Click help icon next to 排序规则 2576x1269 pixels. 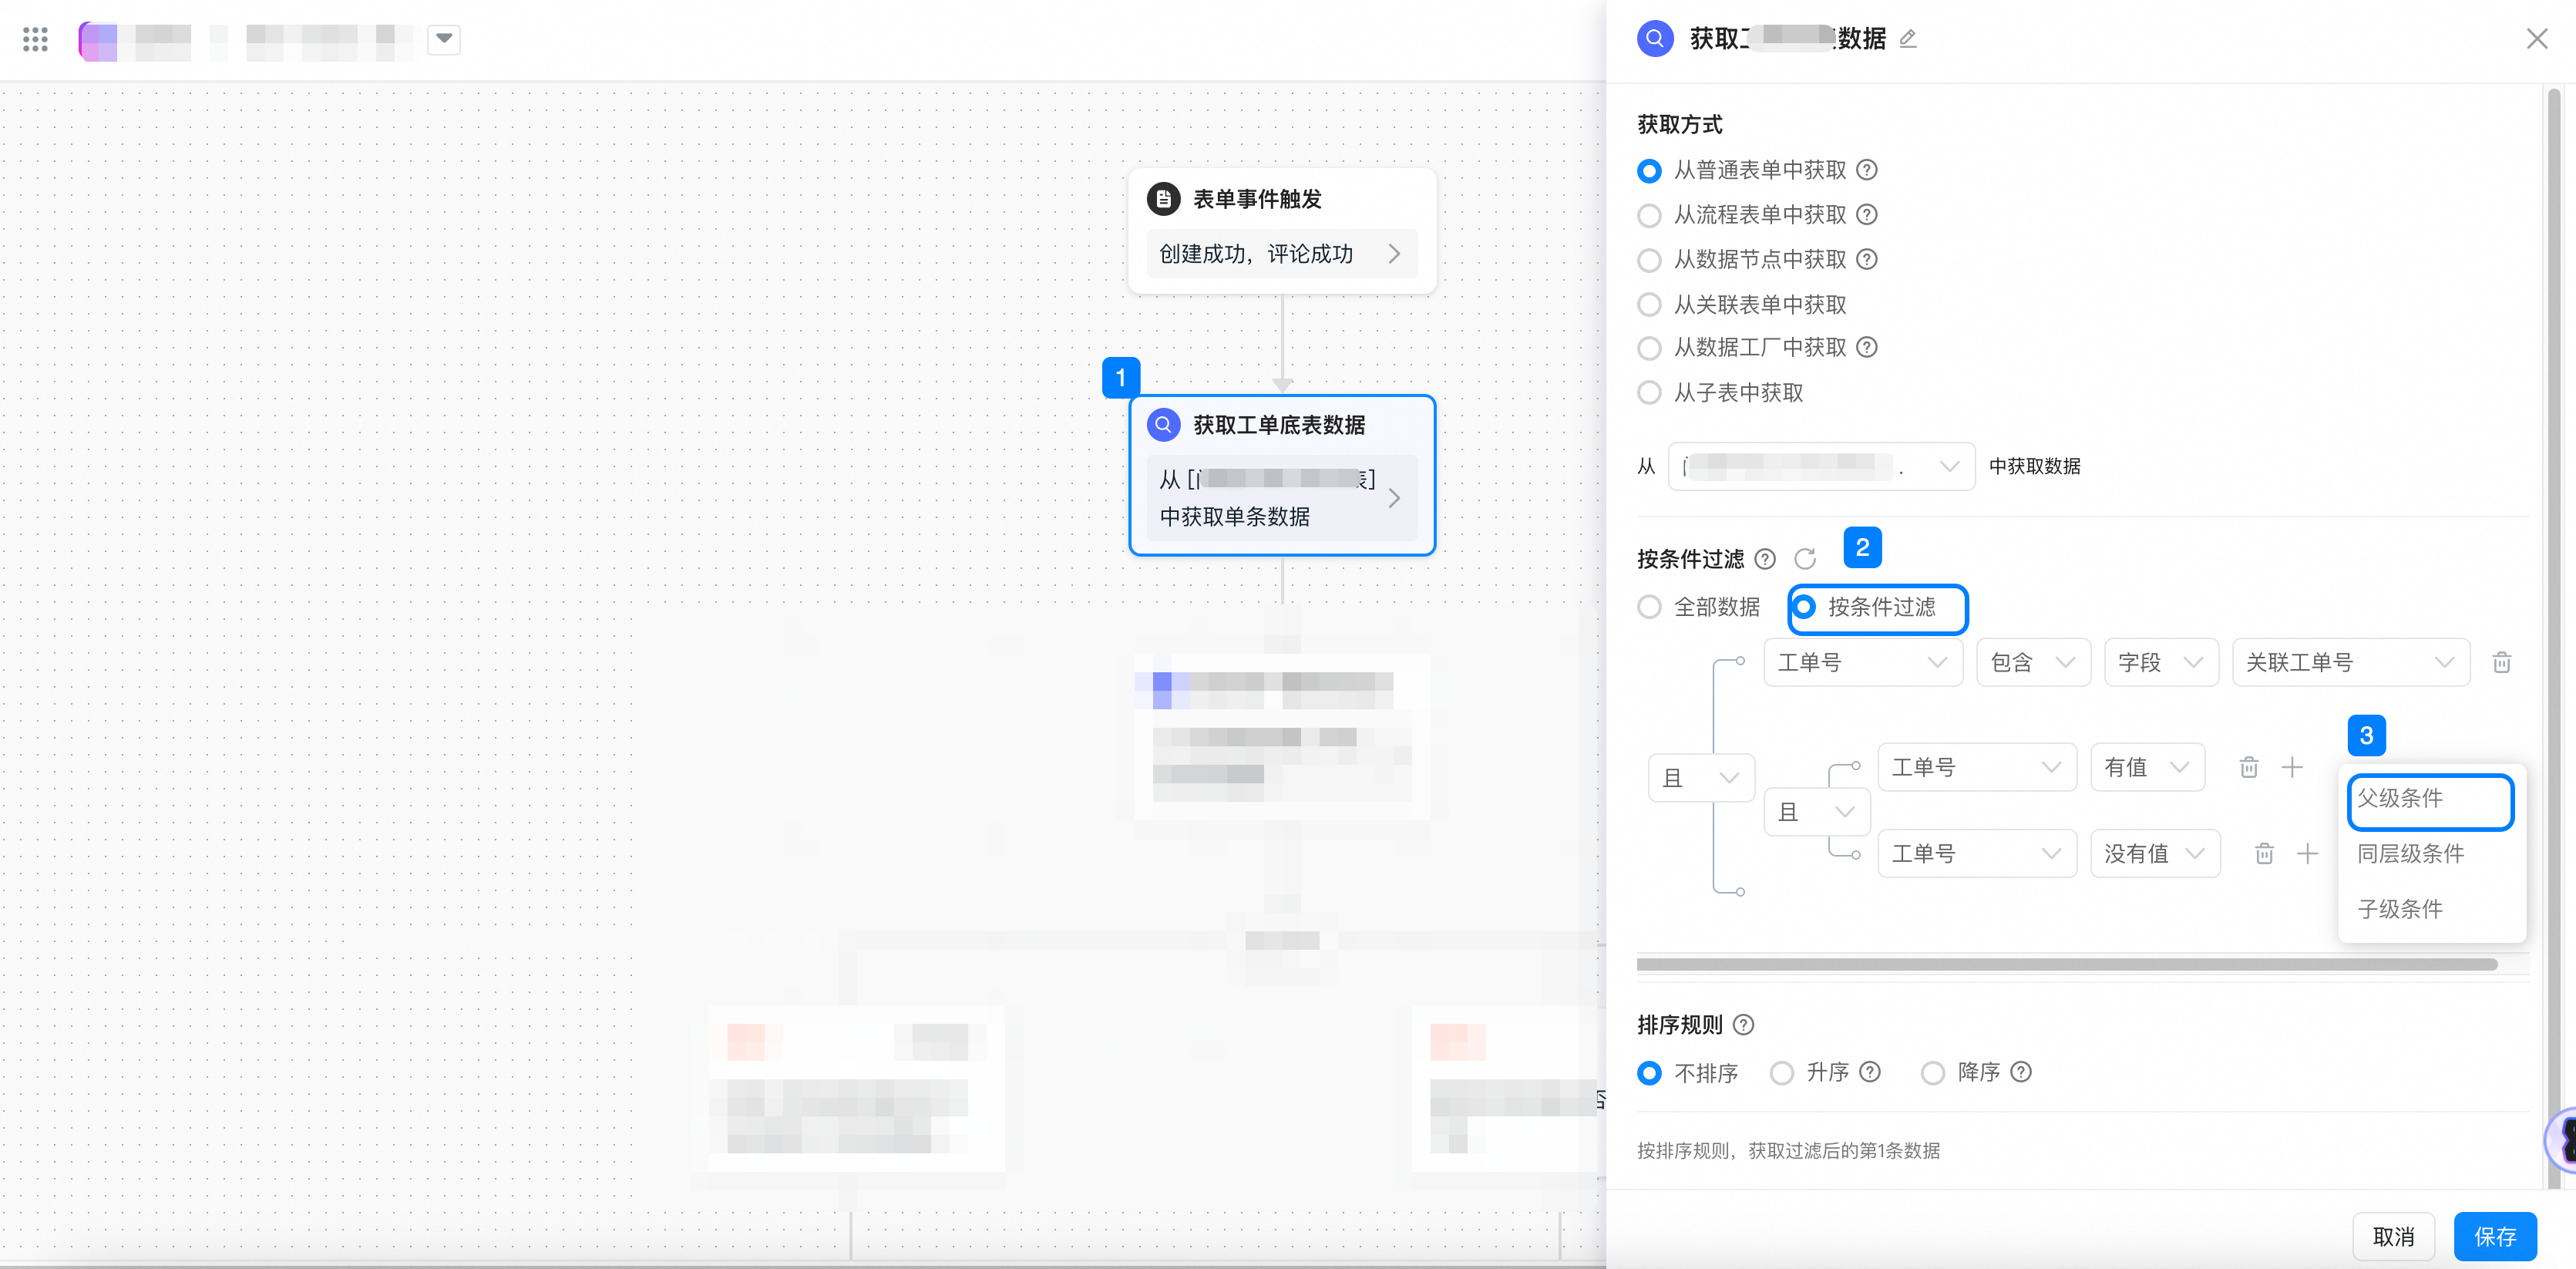click(1743, 1025)
